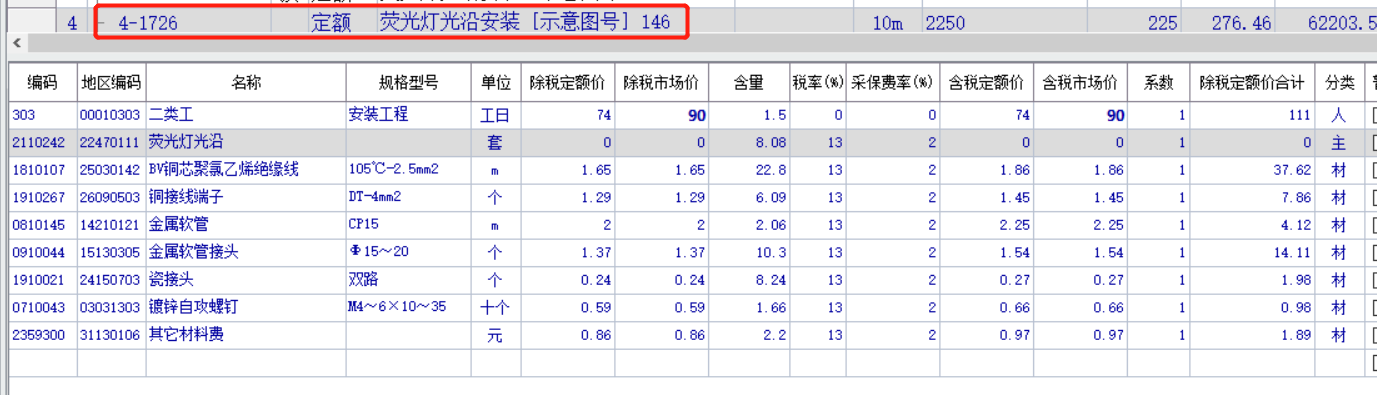Click the 工日 unit cell

(495, 115)
